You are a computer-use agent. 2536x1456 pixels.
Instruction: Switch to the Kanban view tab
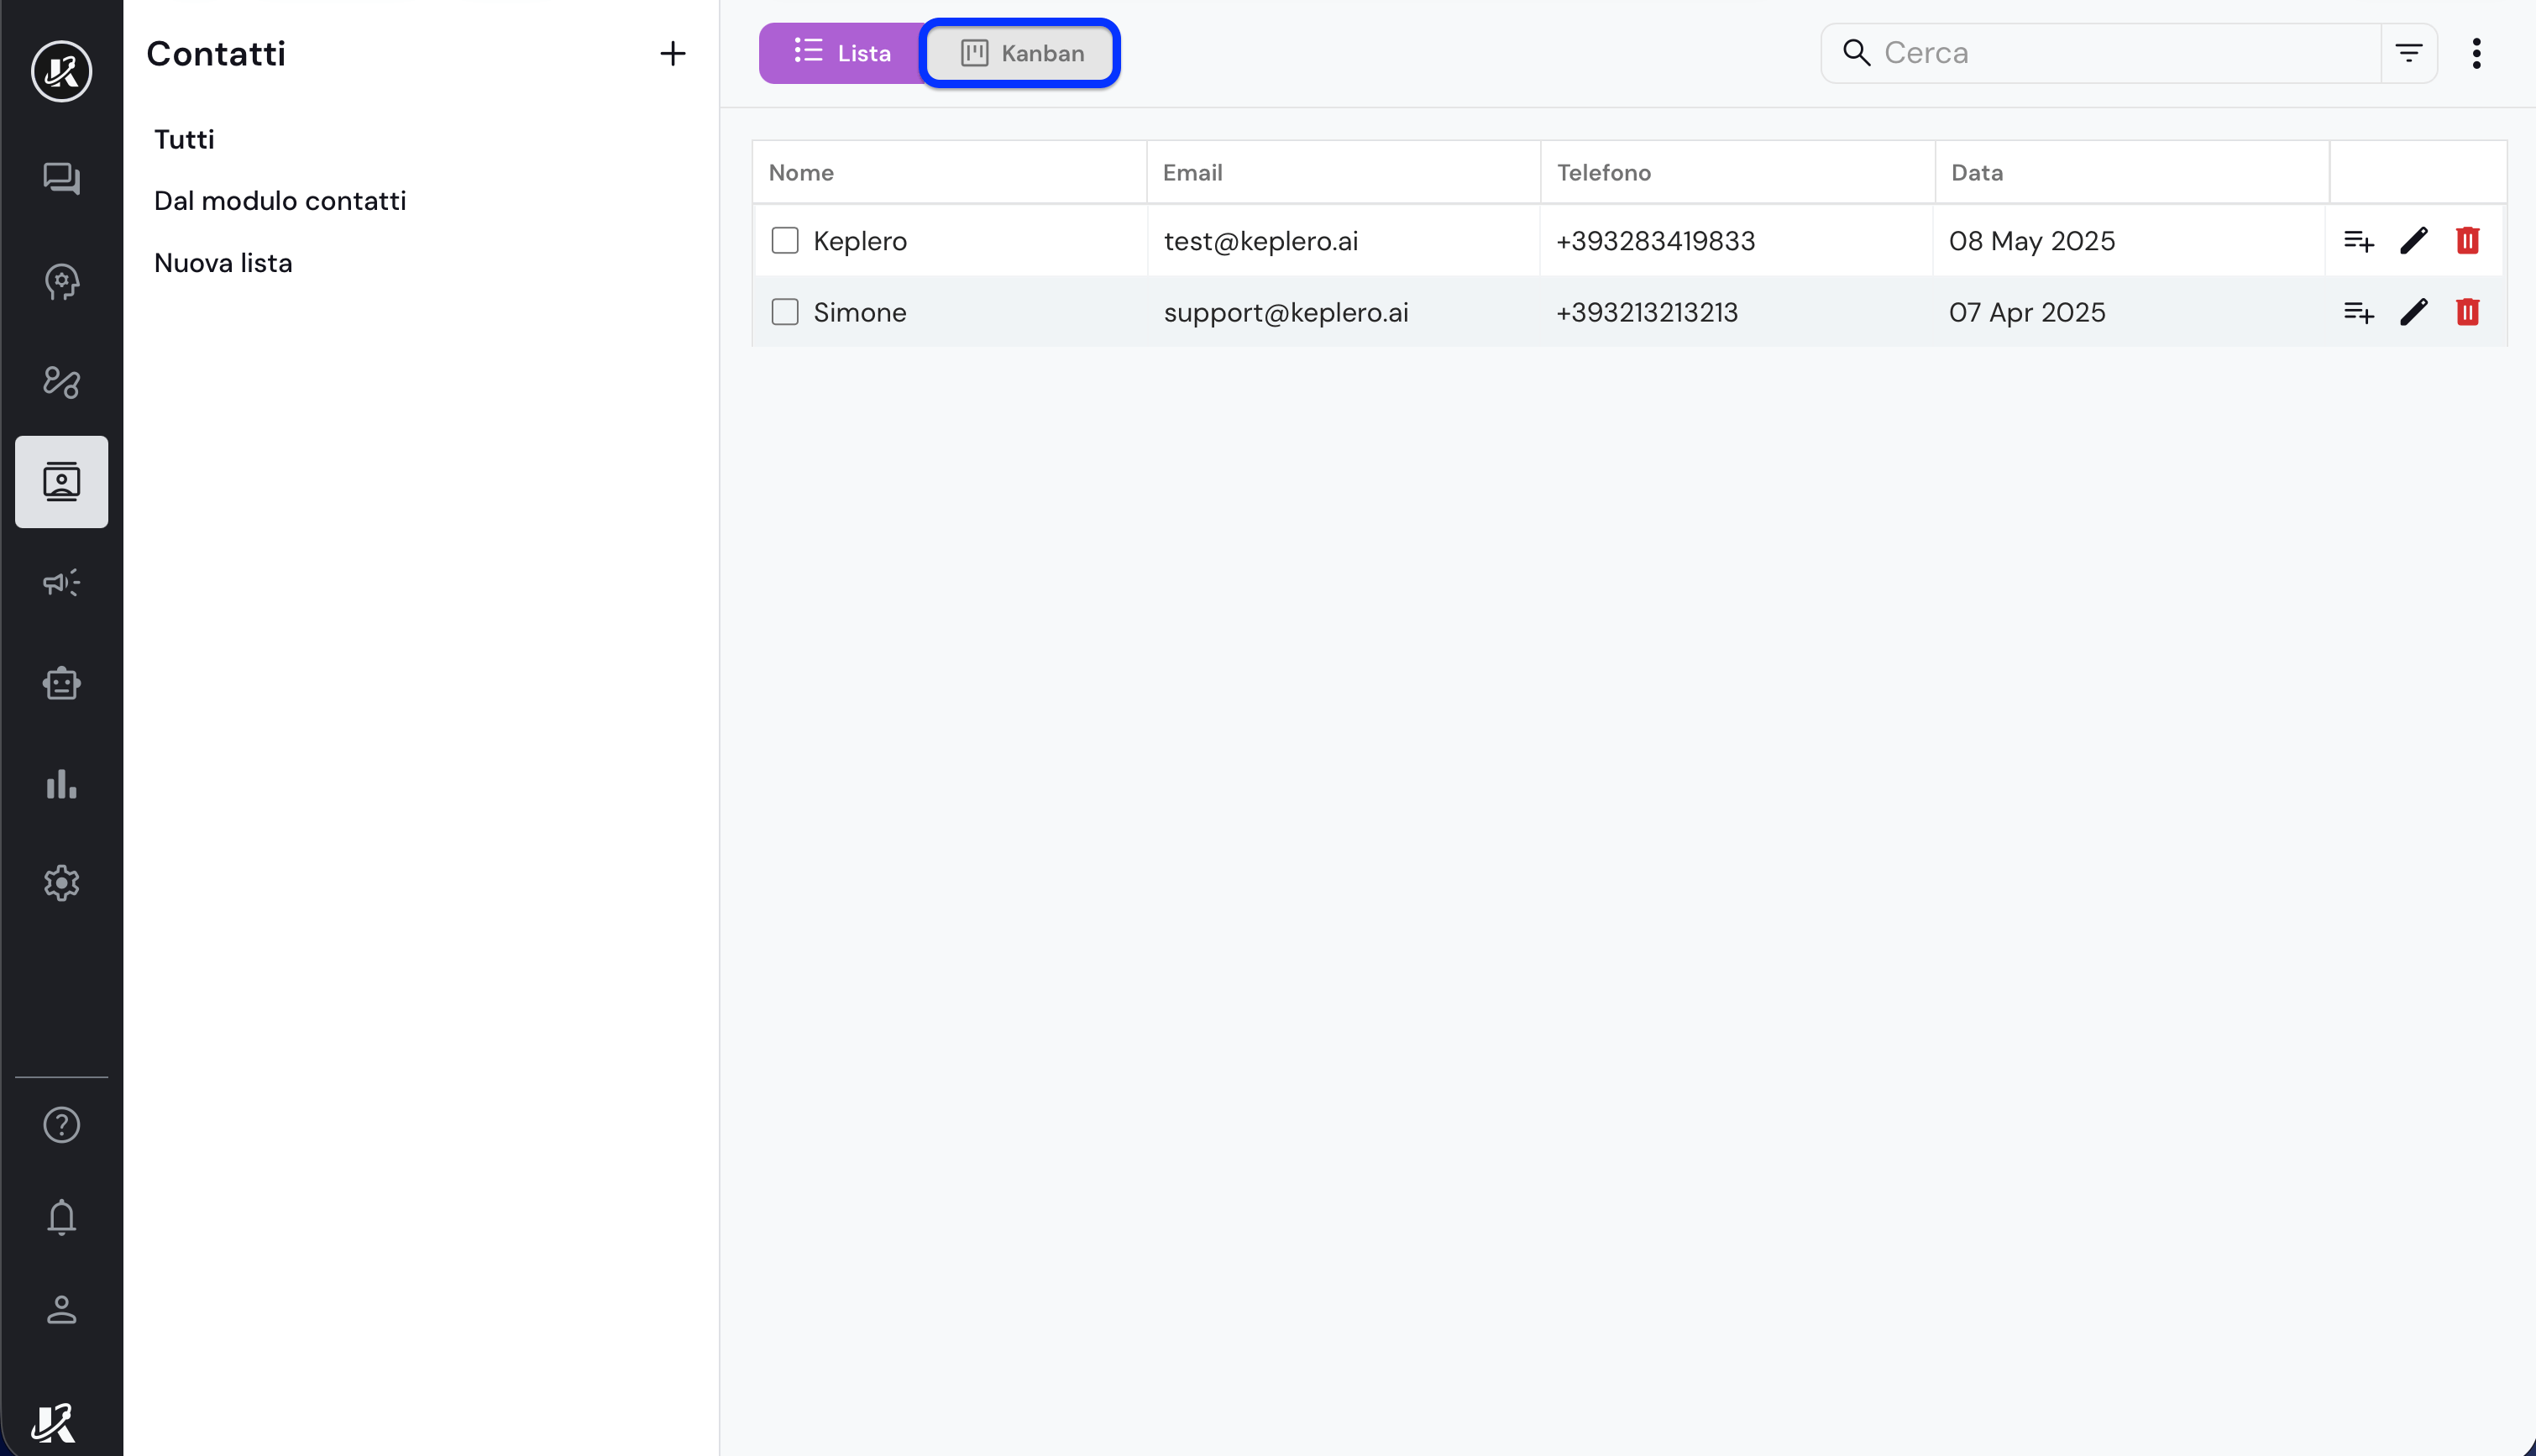tap(1020, 53)
